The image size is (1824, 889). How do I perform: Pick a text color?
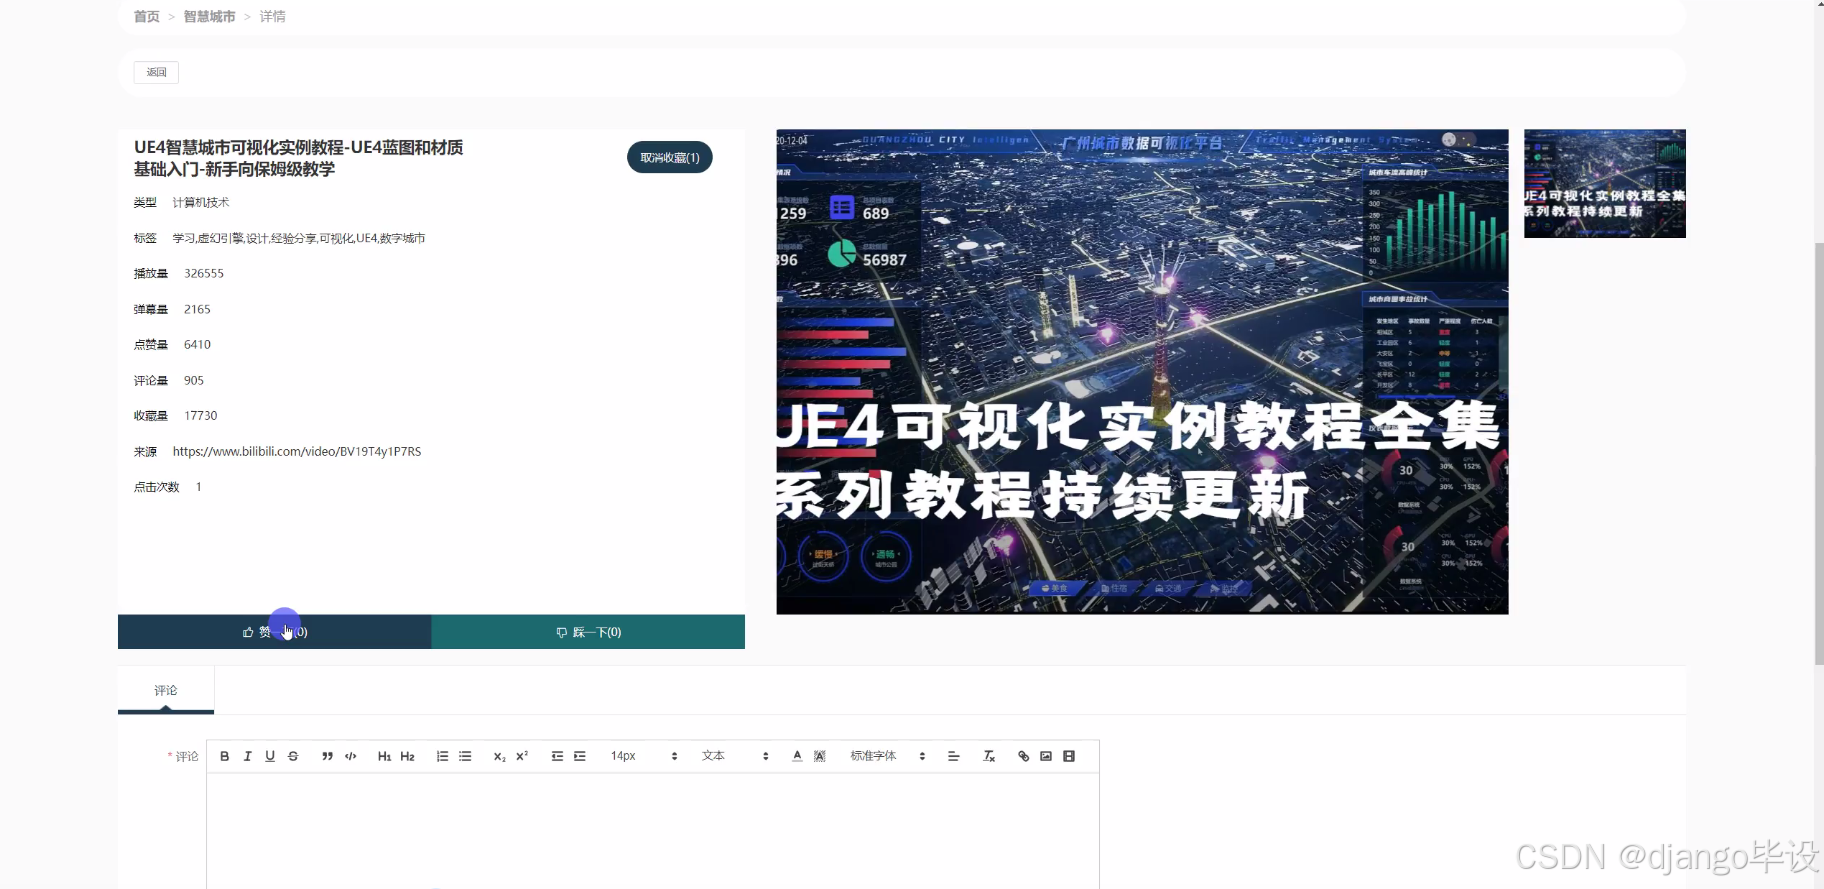[797, 756]
